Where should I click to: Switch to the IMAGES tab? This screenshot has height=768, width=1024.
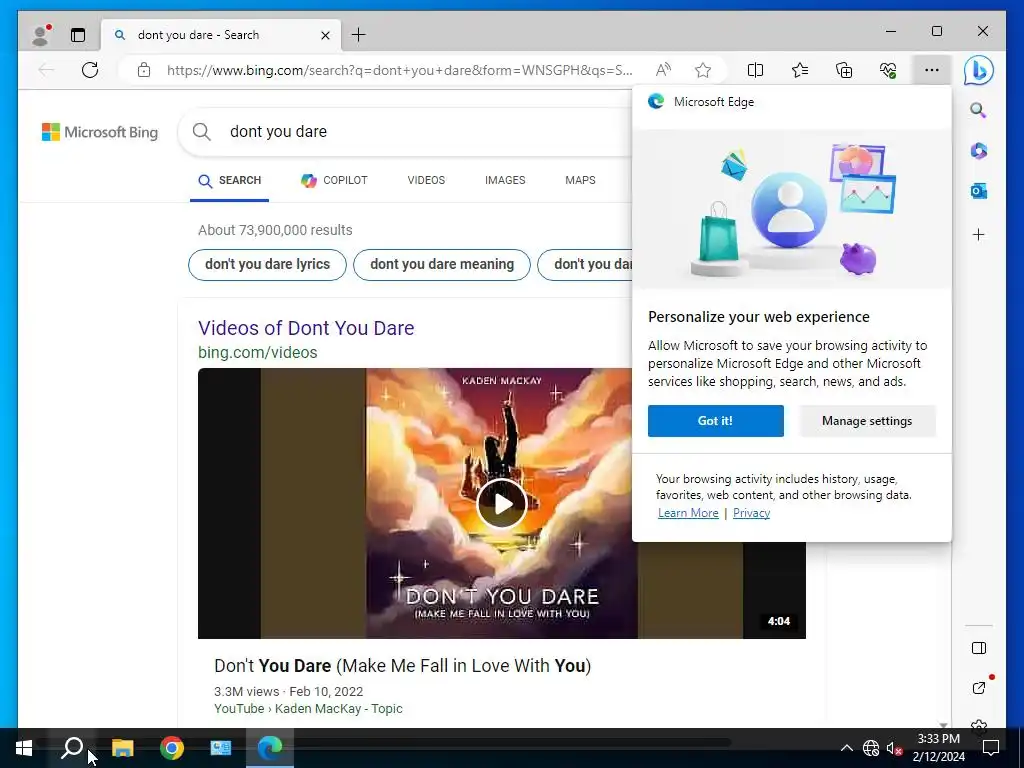pos(505,180)
